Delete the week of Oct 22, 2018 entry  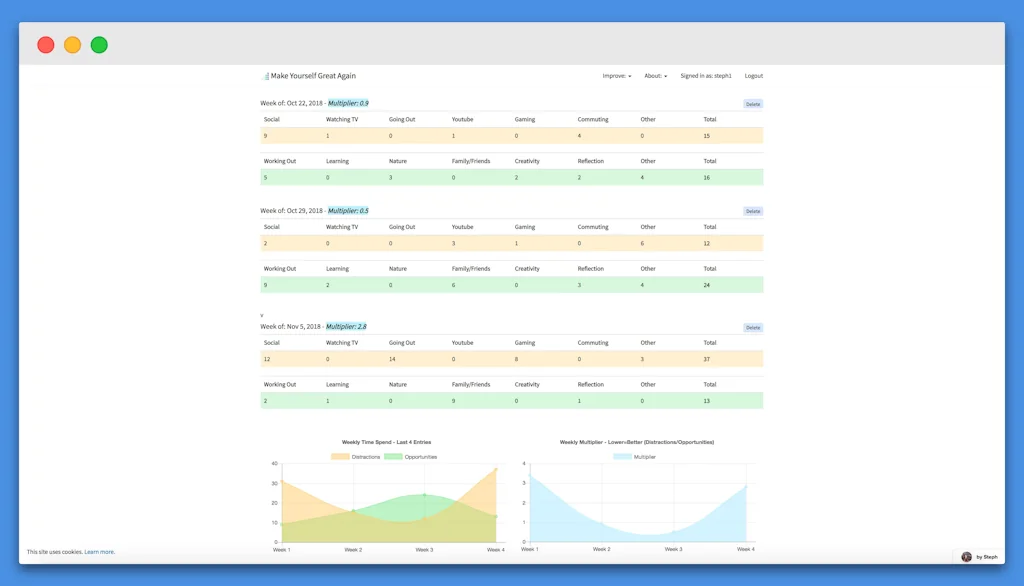pos(753,104)
